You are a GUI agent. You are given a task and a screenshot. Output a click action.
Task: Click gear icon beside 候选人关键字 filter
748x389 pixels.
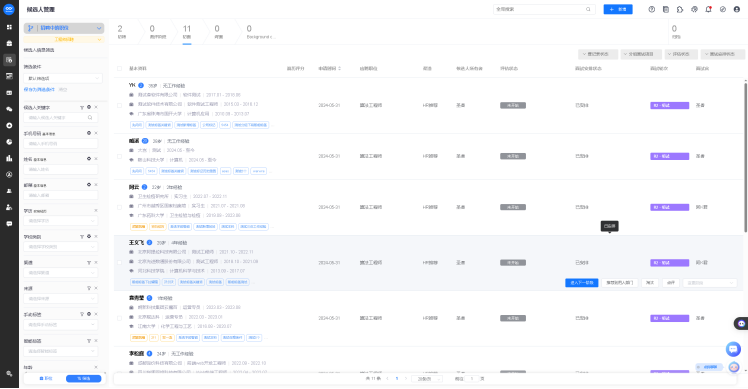(x=89, y=107)
